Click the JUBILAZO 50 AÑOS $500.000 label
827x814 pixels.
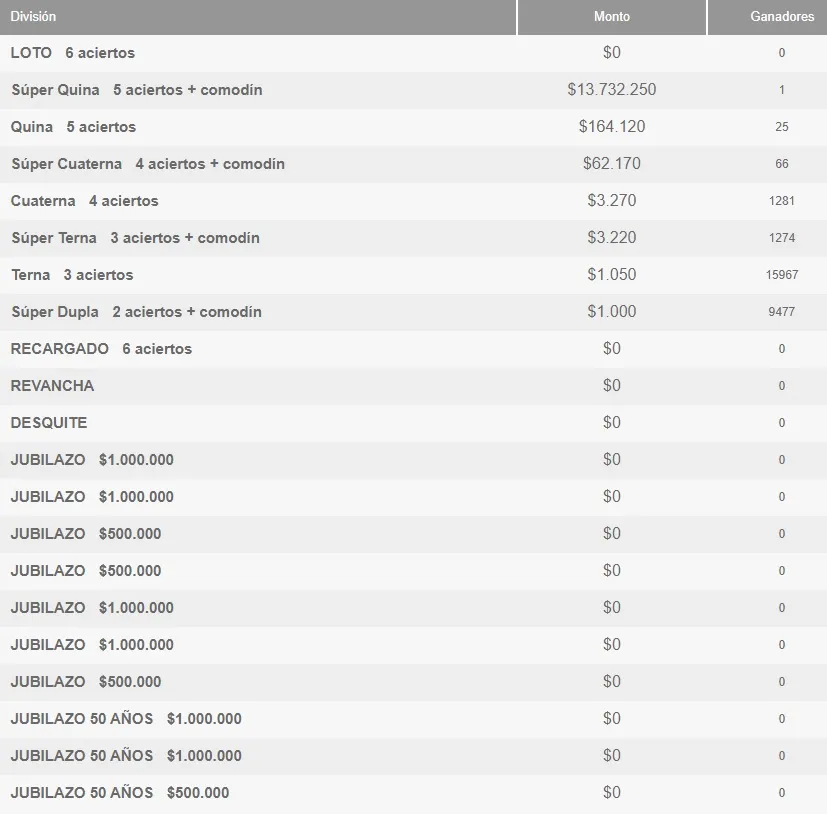point(117,793)
